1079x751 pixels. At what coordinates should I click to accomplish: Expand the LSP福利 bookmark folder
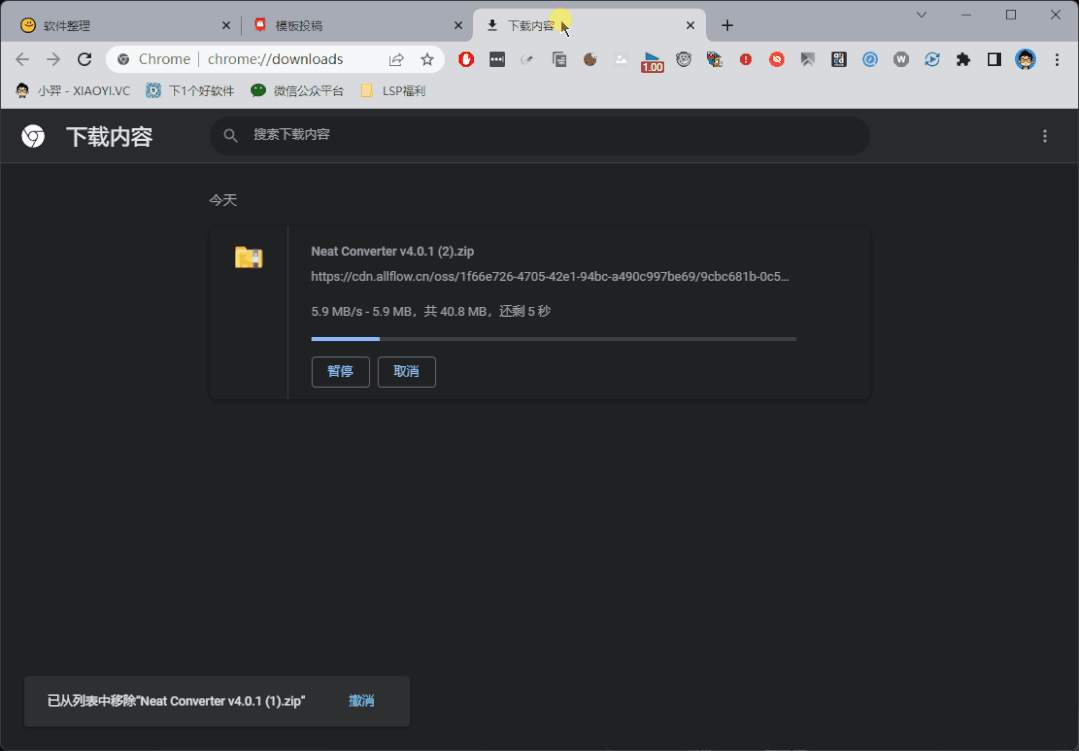click(394, 91)
